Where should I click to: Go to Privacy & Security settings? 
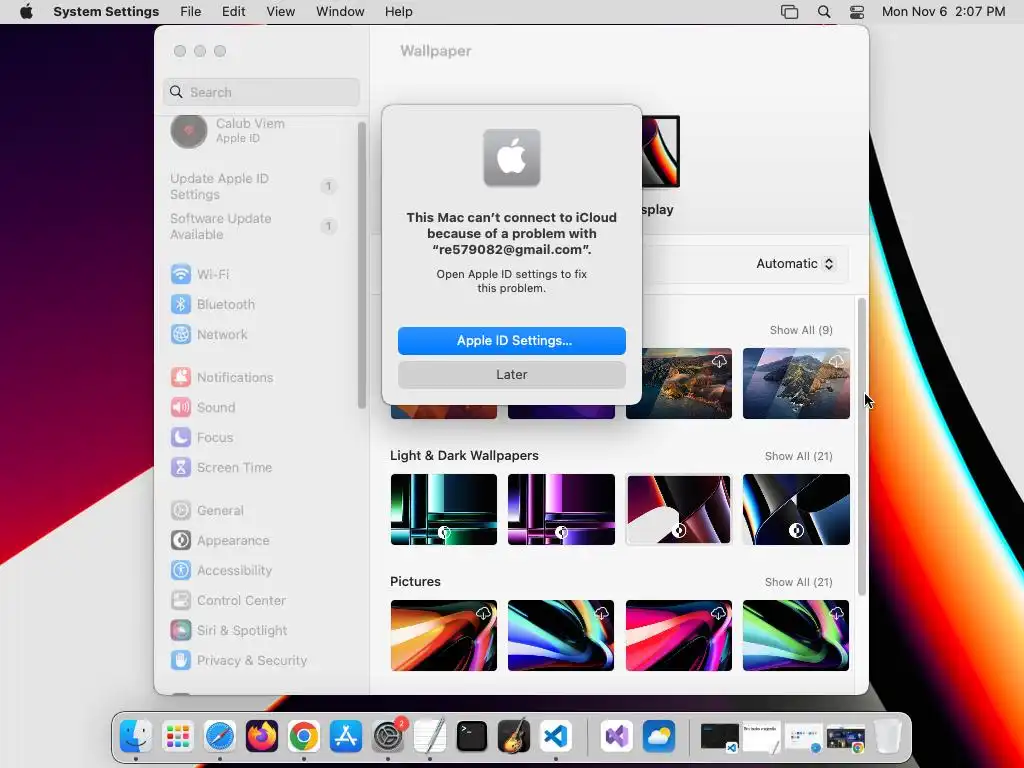click(x=238, y=661)
